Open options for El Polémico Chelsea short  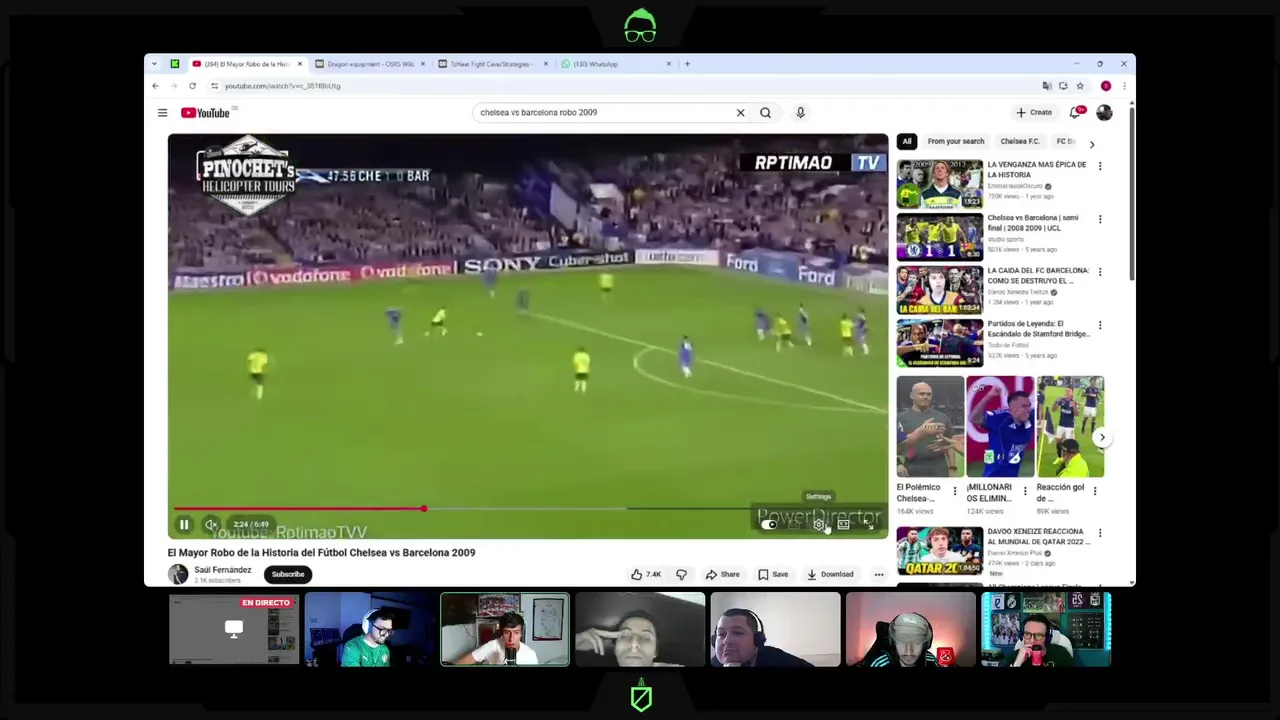pos(954,491)
